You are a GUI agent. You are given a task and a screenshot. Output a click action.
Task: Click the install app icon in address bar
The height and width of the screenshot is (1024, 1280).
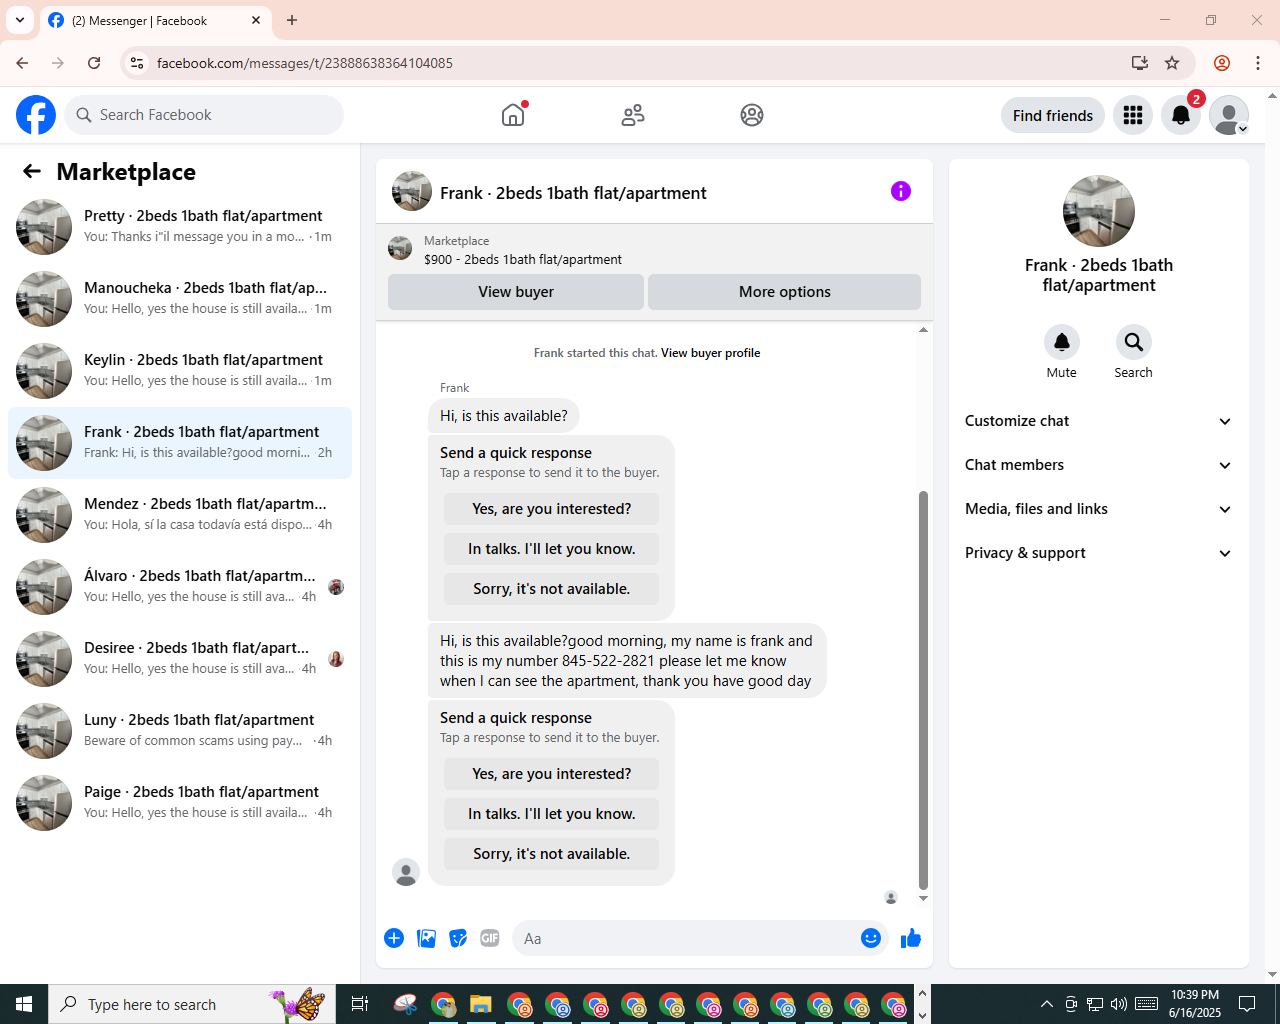click(1140, 63)
